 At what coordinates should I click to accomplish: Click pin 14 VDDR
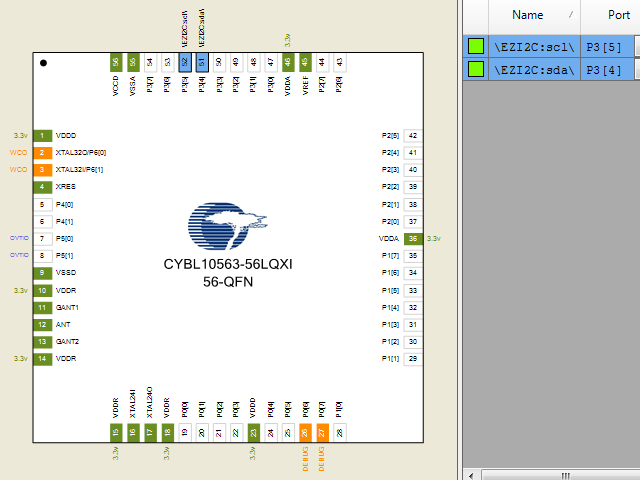point(42,359)
